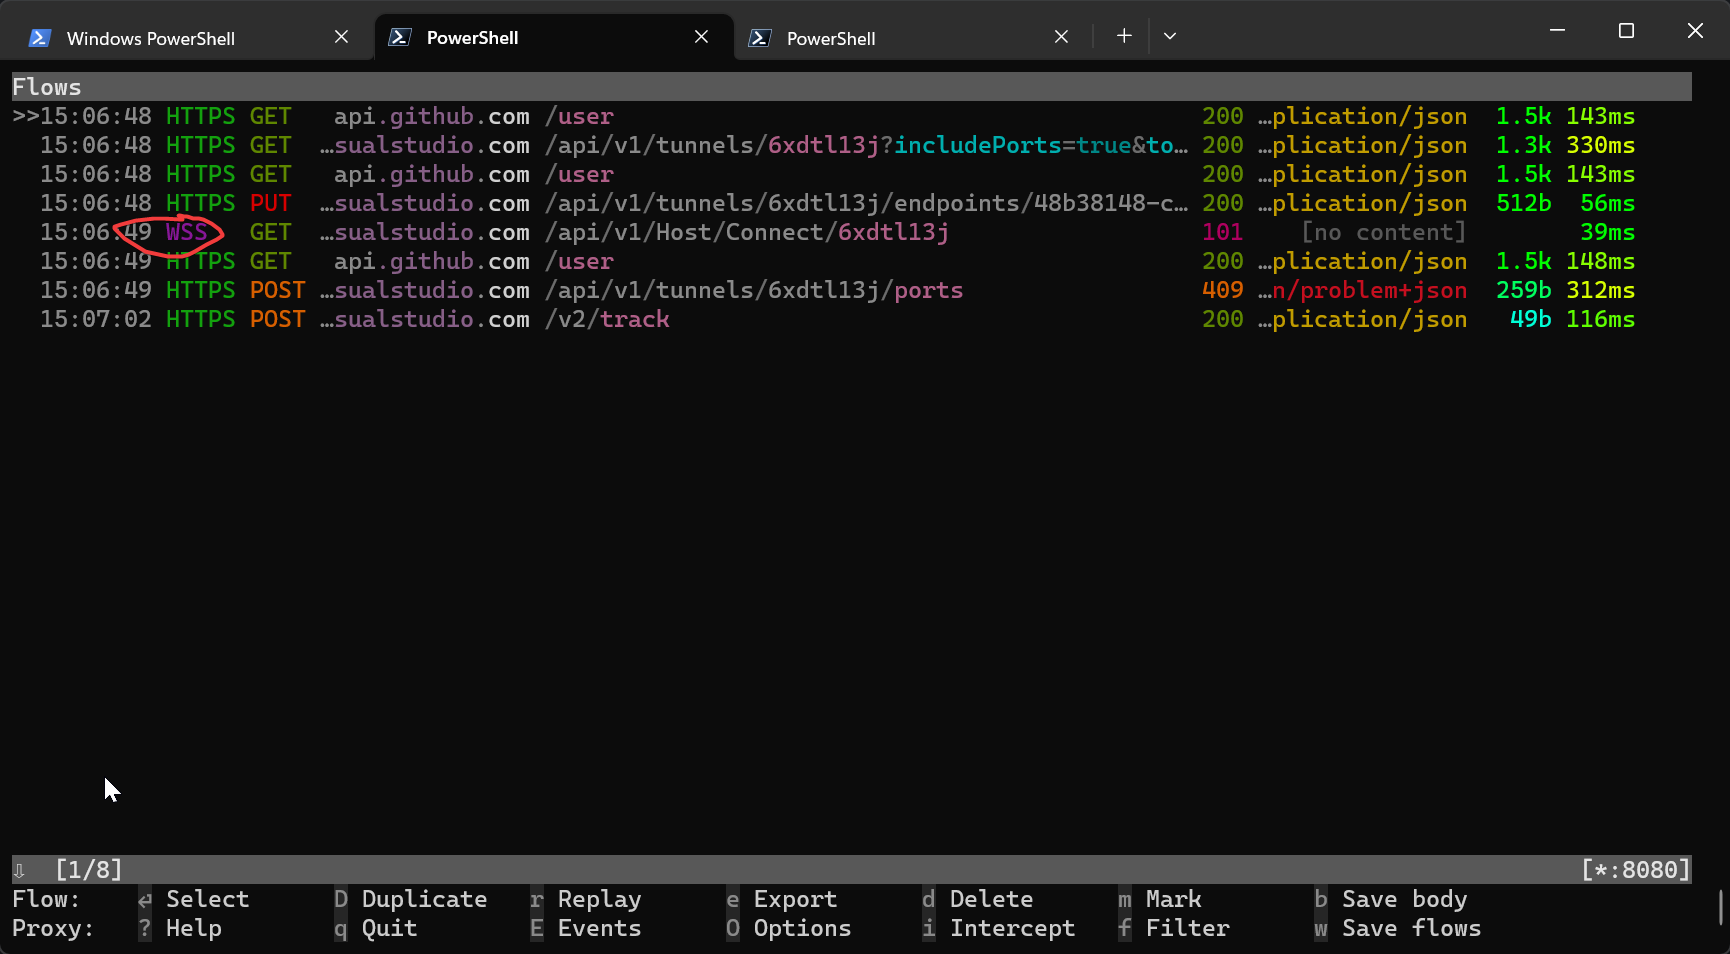Screen dimensions: 1730x954
Task: Click the Intercept key hint
Action: [998, 928]
